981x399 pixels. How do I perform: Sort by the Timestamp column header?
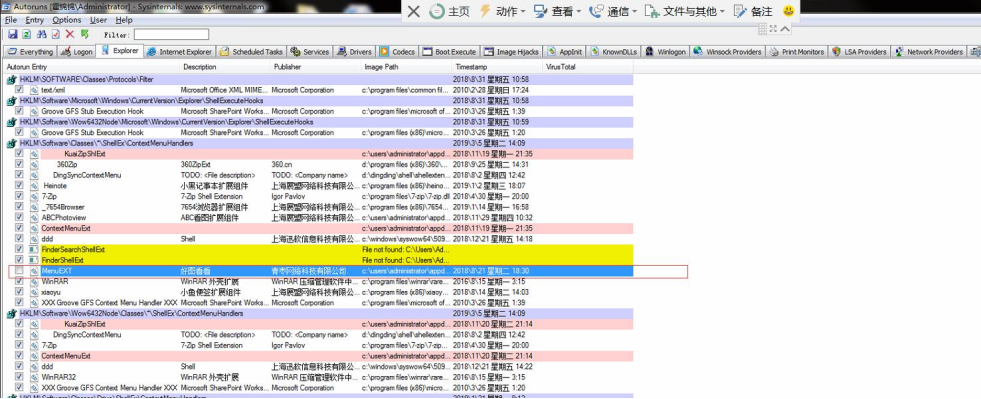pyautogui.click(x=496, y=66)
